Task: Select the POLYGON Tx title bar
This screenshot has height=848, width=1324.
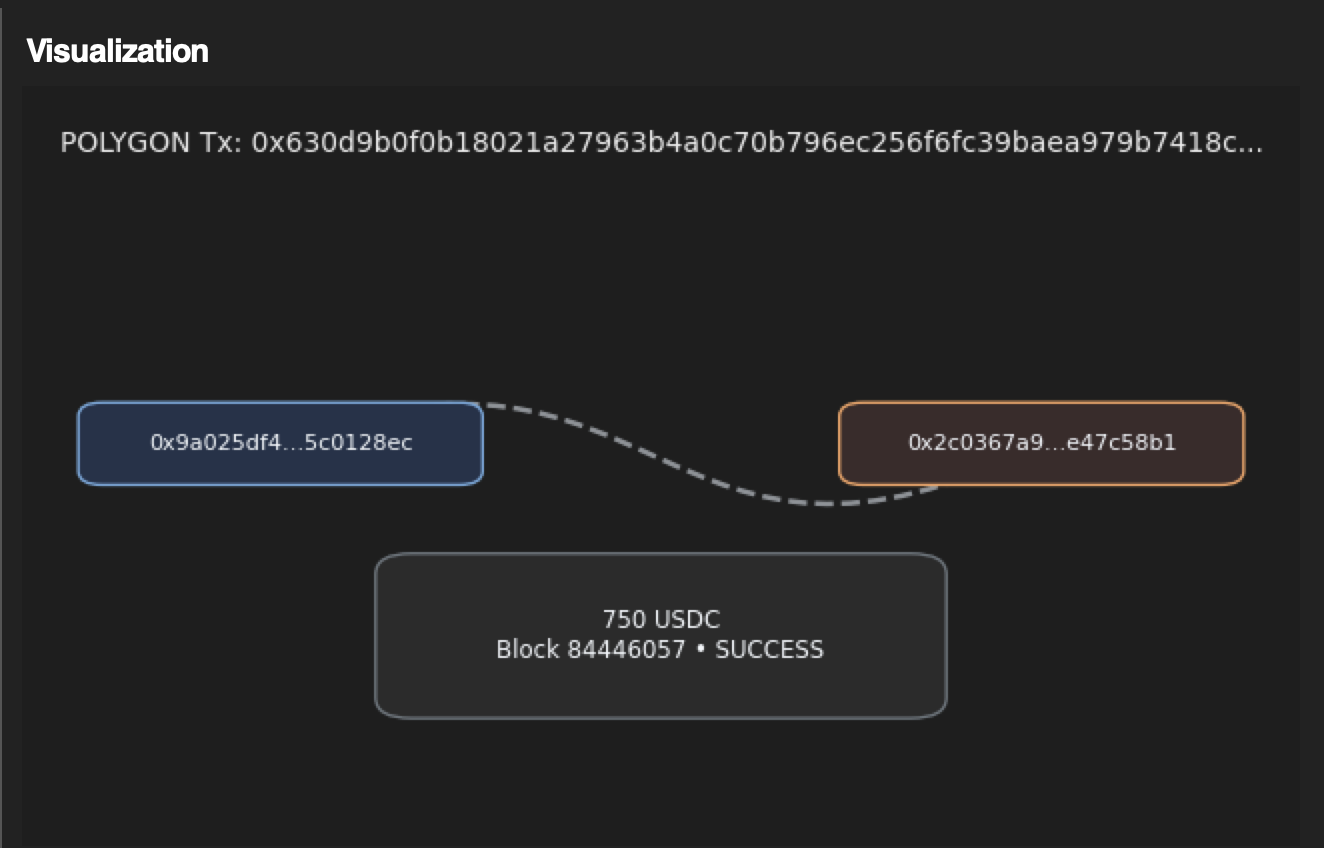Action: click(x=660, y=143)
